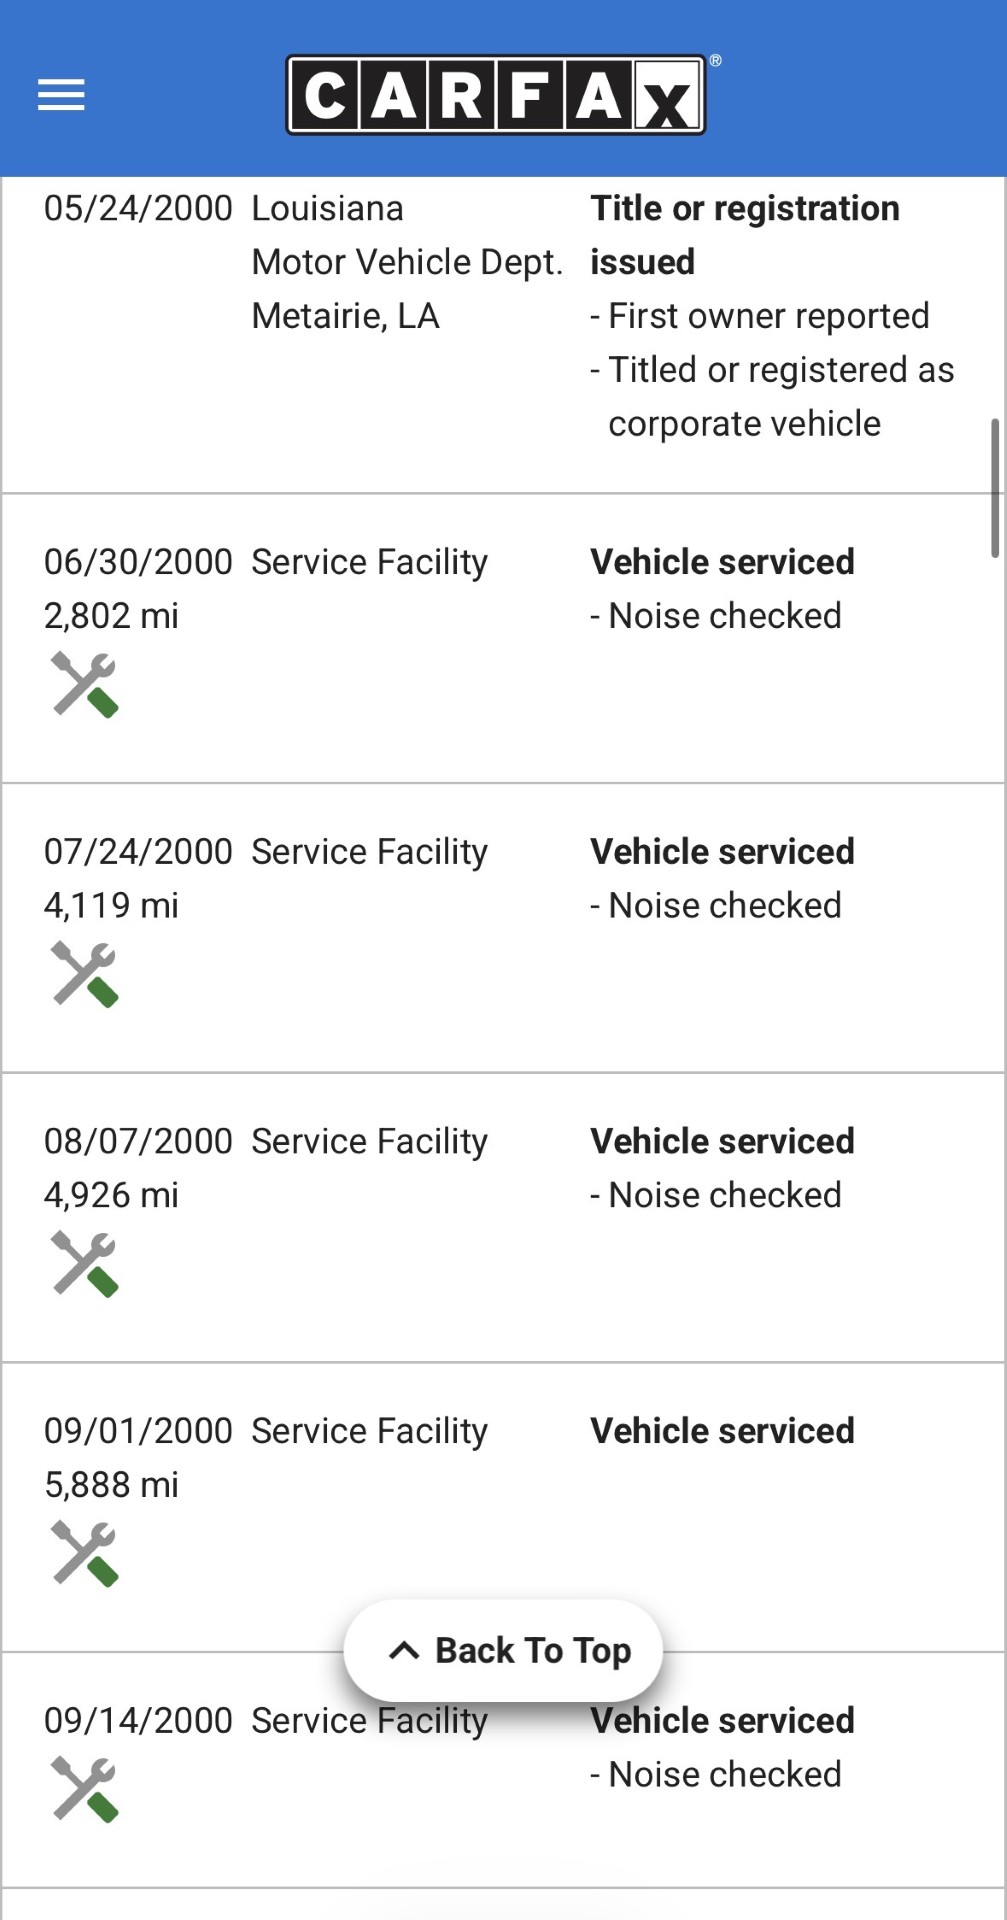Click service wrench icon for 09/01/2000 entry
This screenshot has height=1920, width=1007.
coord(85,1553)
